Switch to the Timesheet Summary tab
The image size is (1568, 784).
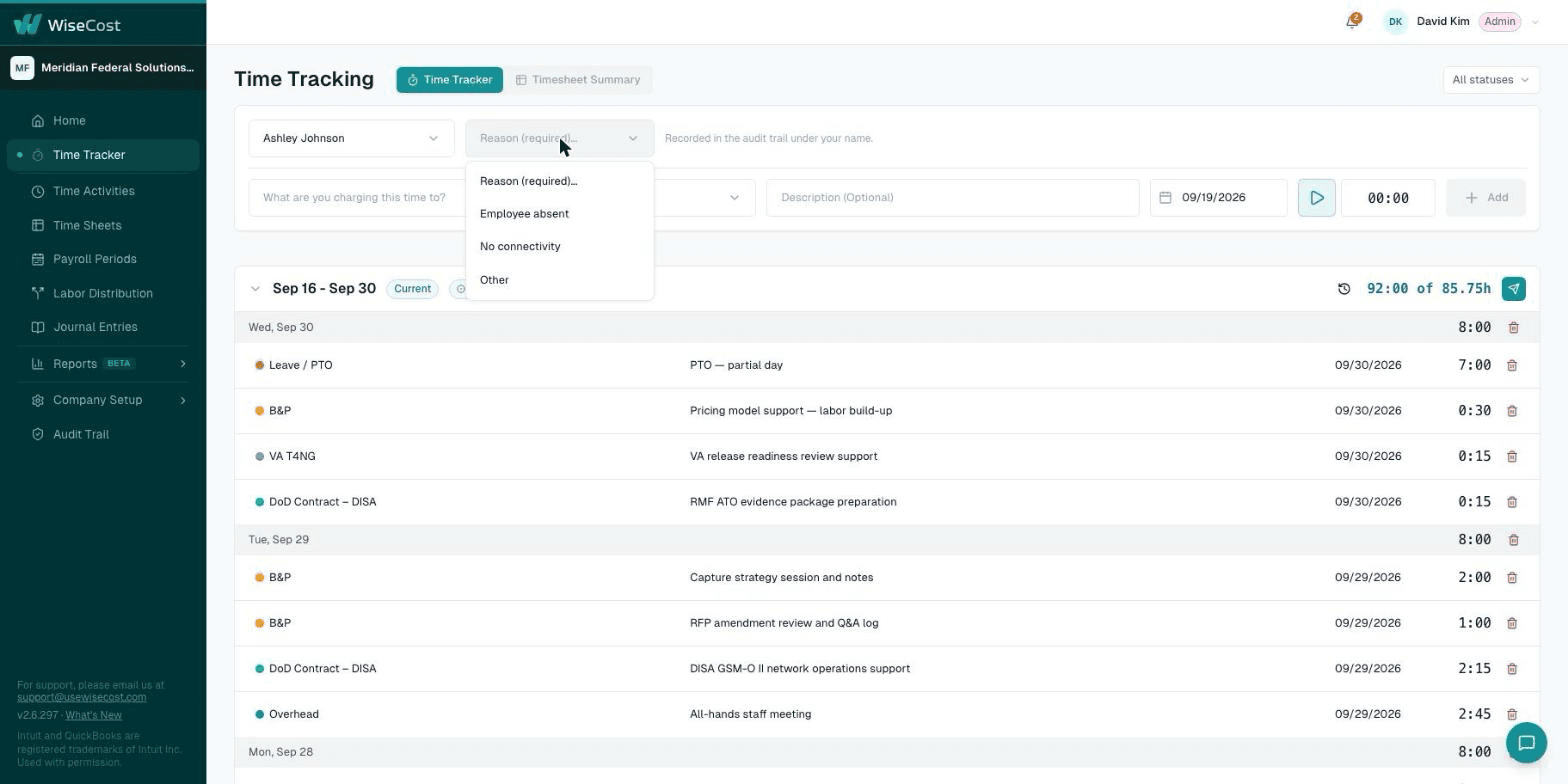(578, 80)
